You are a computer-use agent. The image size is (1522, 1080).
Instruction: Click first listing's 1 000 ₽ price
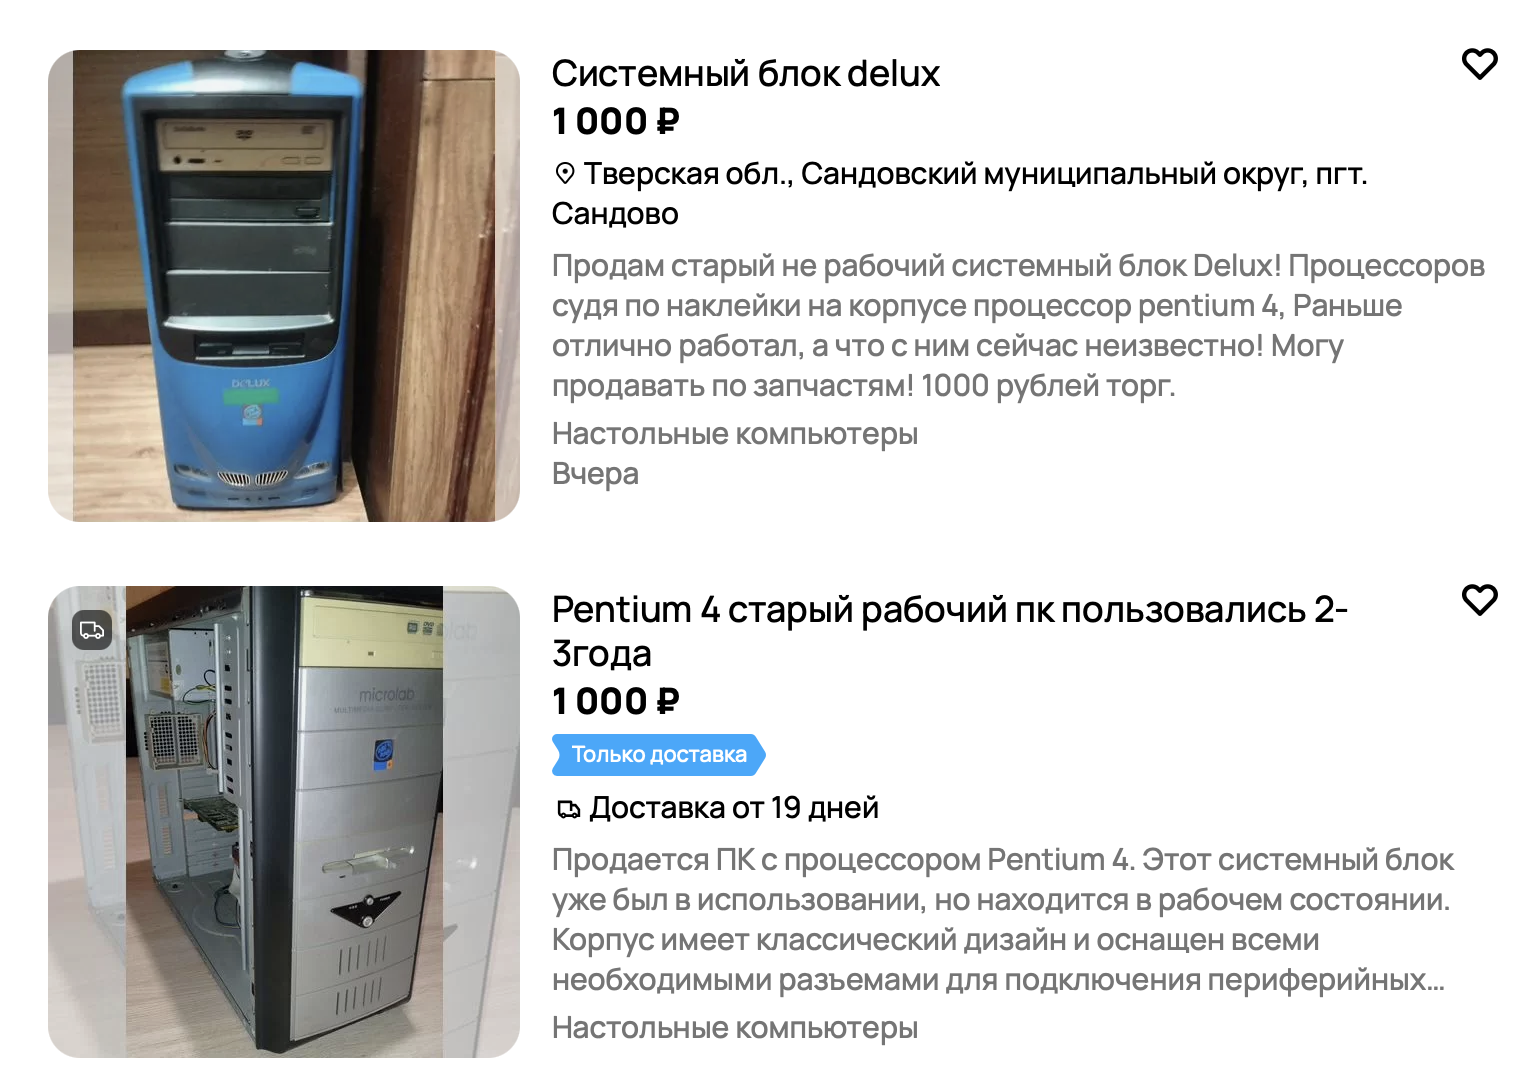[616, 121]
